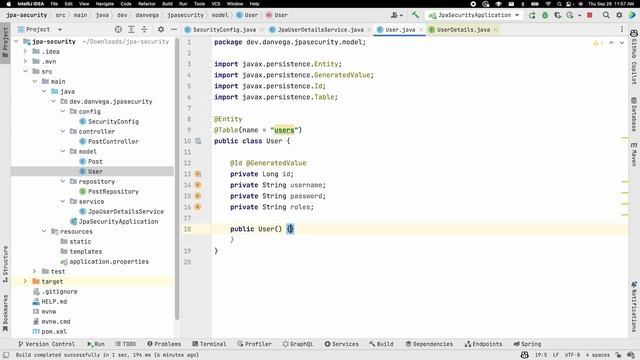Expand the test folder
640x360 pixels.
click(x=35, y=271)
